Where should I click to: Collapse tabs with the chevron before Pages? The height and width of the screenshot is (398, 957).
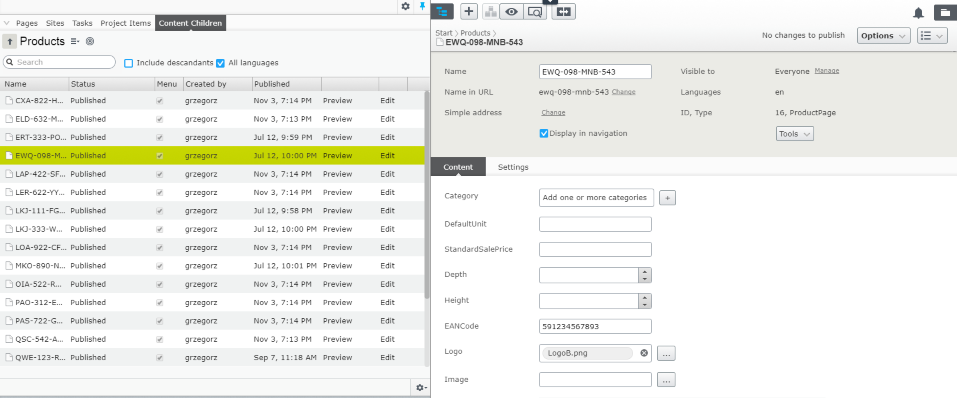(x=7, y=23)
